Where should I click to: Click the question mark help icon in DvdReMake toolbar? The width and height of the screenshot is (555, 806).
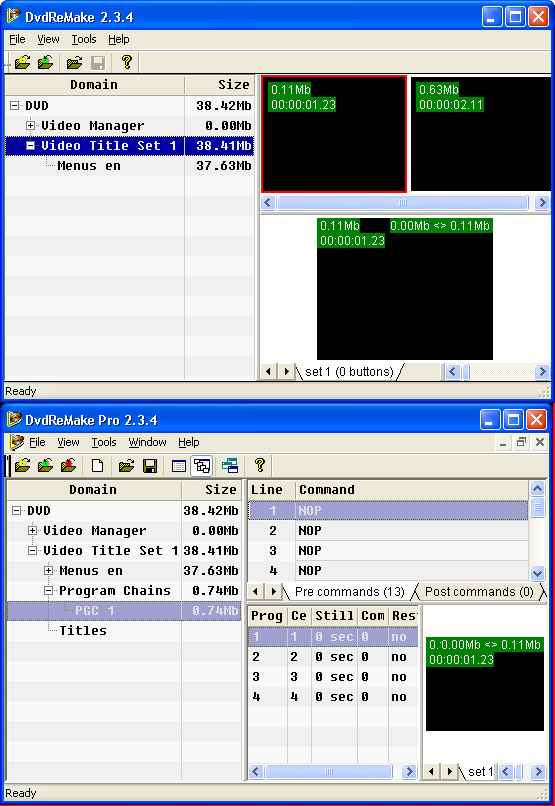(x=126, y=63)
